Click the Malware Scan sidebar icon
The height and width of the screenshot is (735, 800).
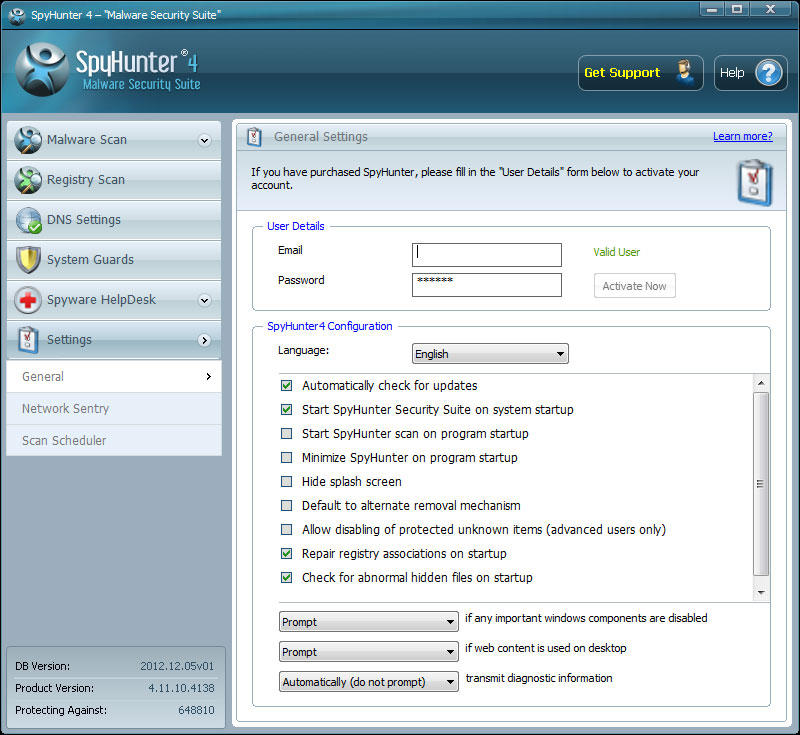click(x=28, y=140)
